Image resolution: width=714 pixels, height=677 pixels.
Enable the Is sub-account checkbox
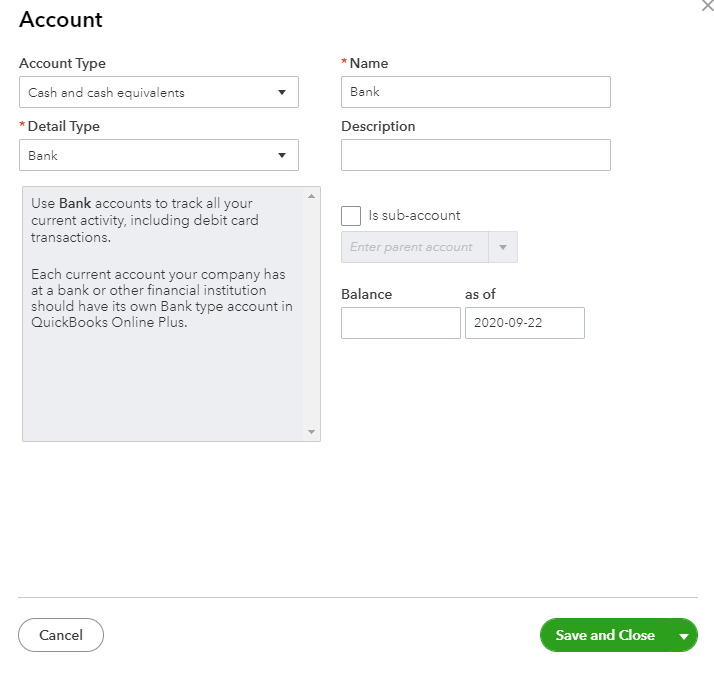(x=351, y=216)
